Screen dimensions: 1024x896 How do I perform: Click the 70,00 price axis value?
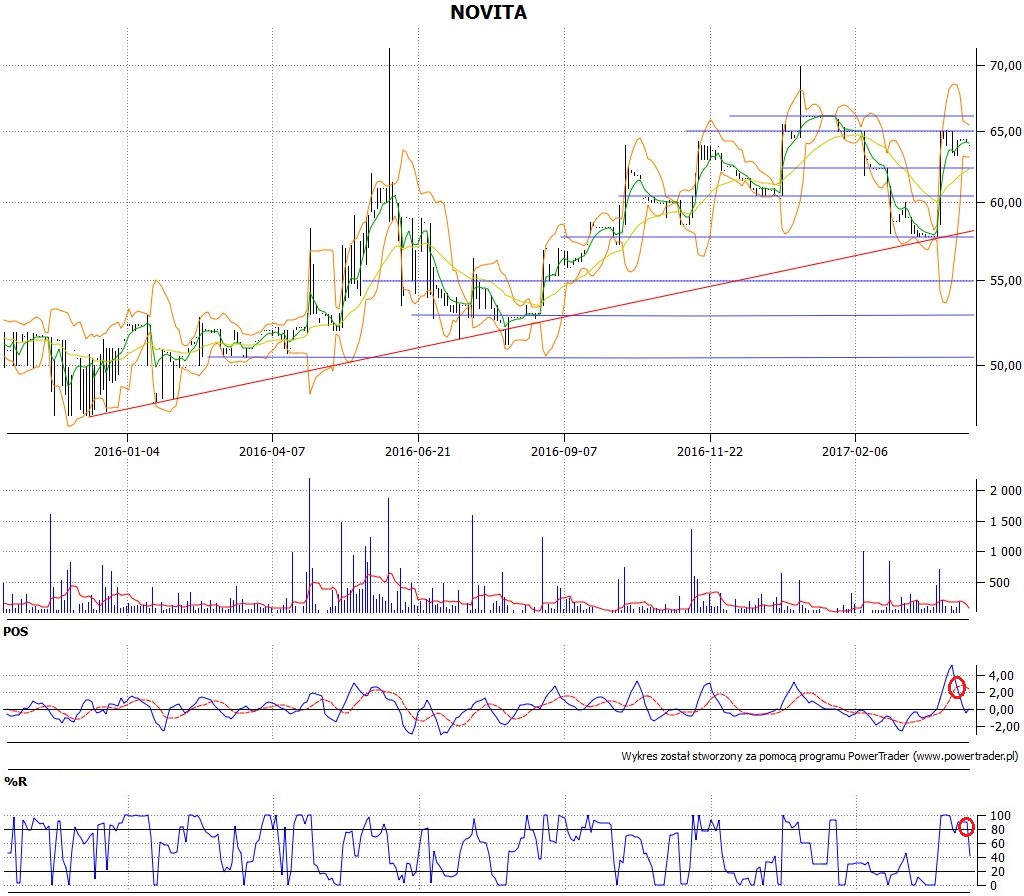click(1006, 65)
